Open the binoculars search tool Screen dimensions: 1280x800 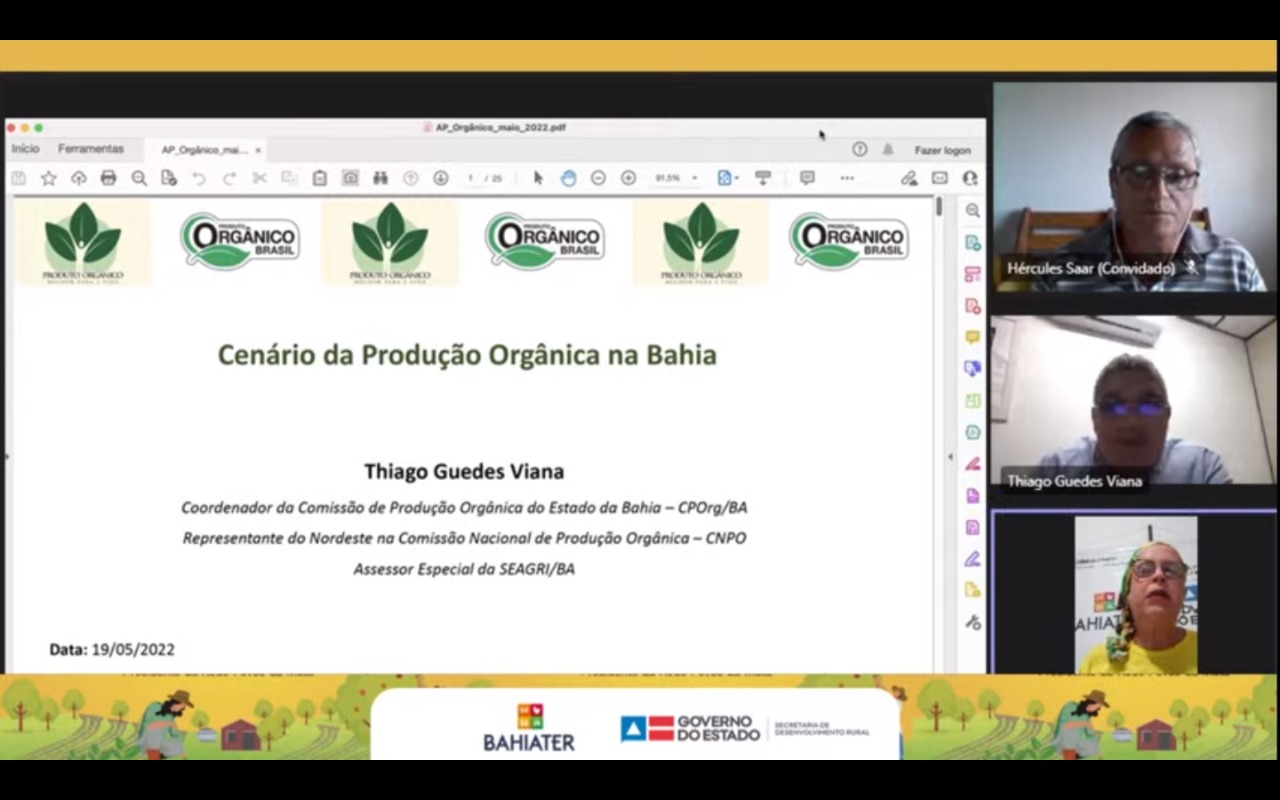pos(380,178)
